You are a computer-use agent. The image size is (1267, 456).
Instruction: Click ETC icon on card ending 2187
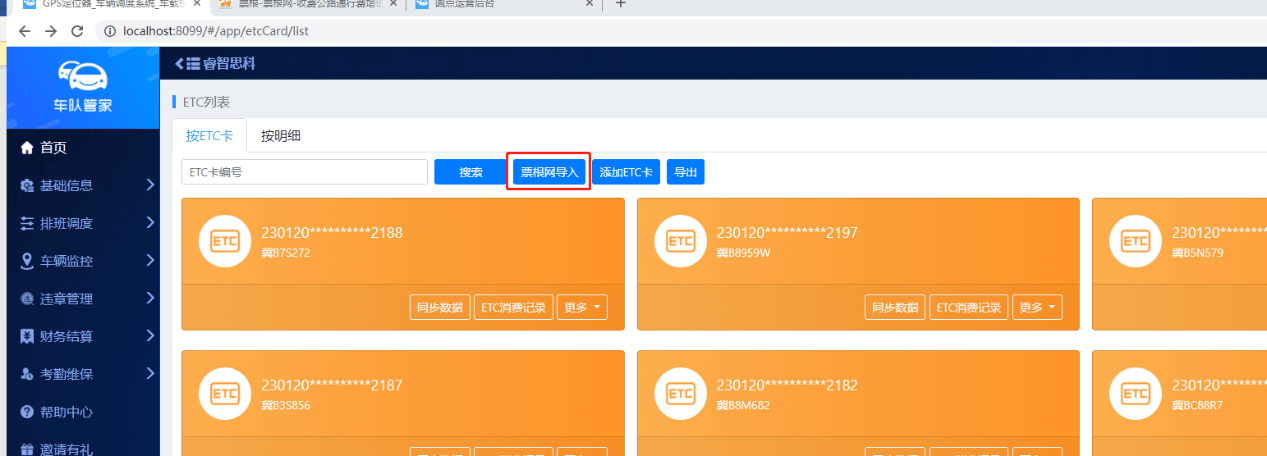[224, 394]
